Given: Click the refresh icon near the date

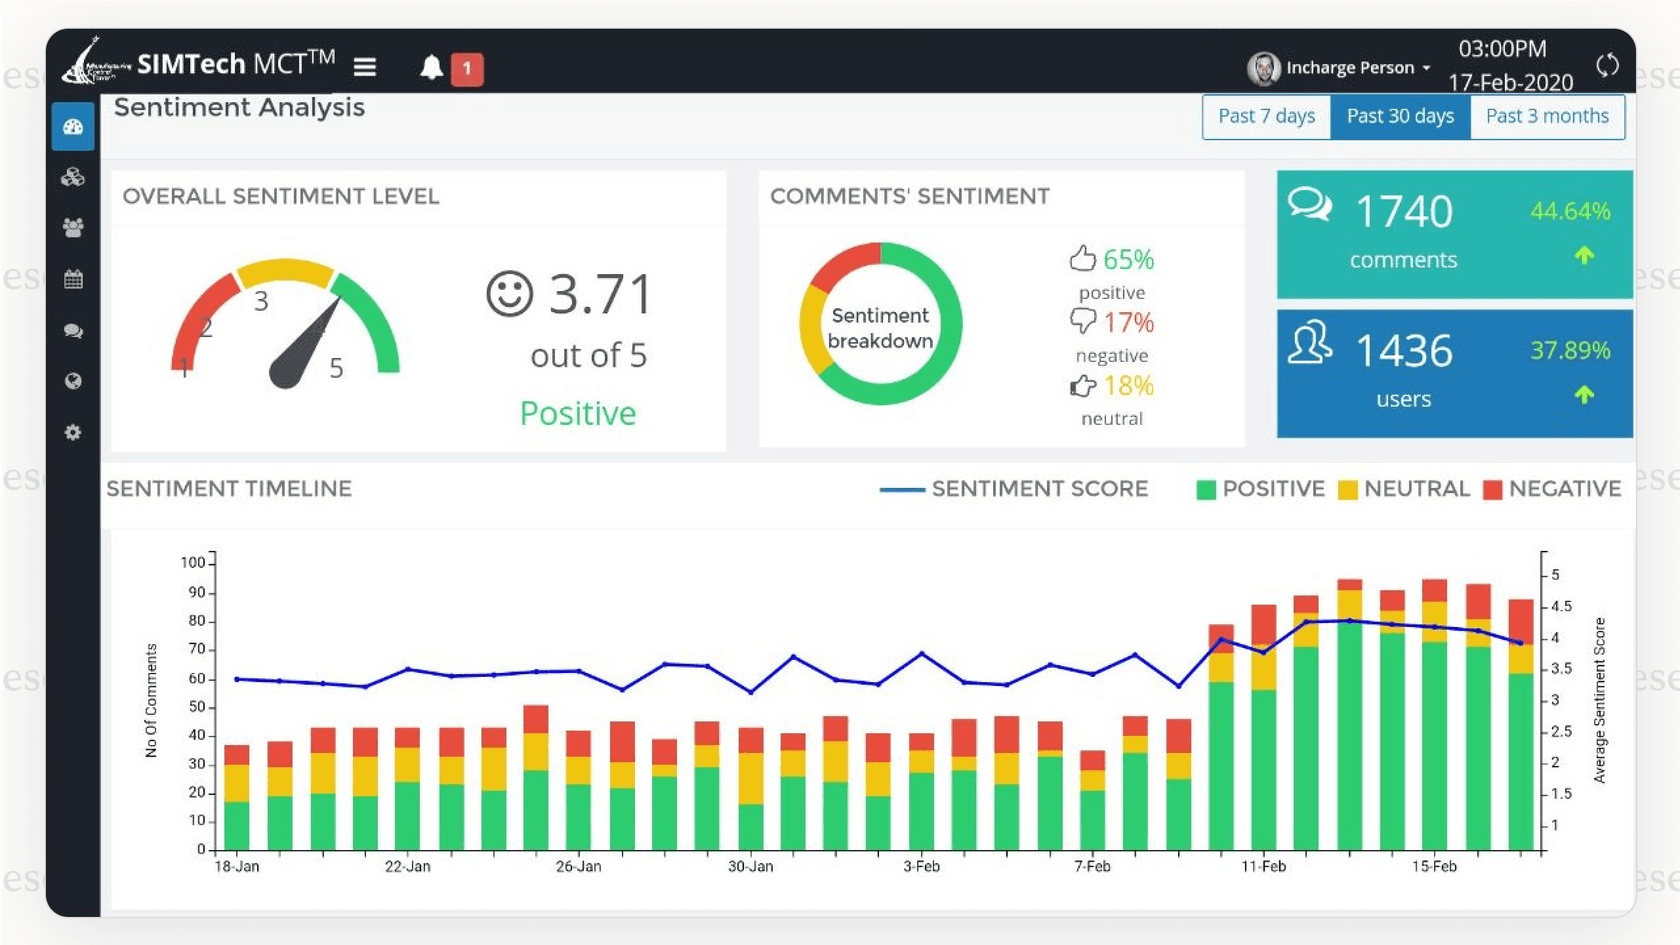Looking at the screenshot, I should coord(1608,66).
